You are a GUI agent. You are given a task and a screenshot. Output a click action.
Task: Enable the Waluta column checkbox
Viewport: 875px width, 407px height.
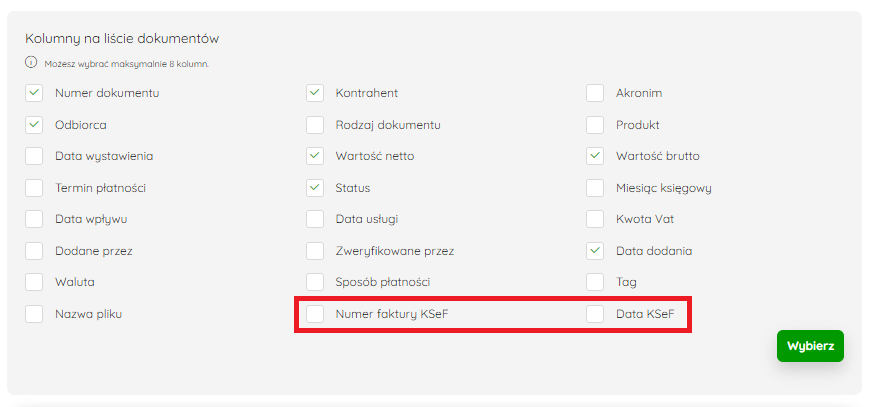point(34,282)
